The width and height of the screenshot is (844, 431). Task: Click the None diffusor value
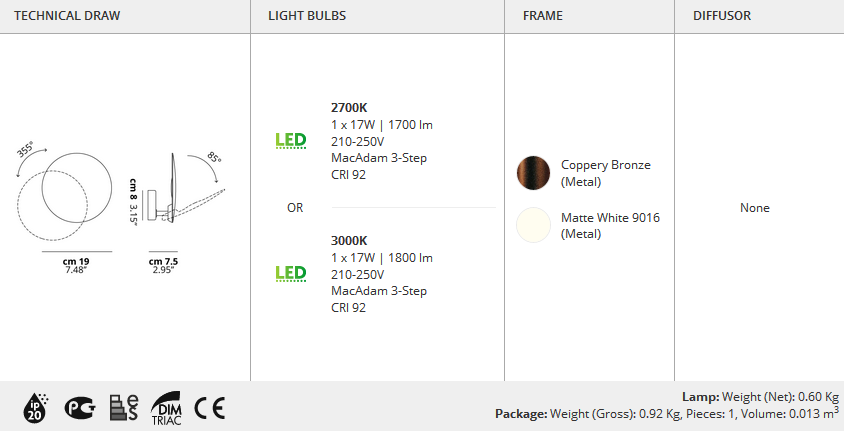coord(755,208)
